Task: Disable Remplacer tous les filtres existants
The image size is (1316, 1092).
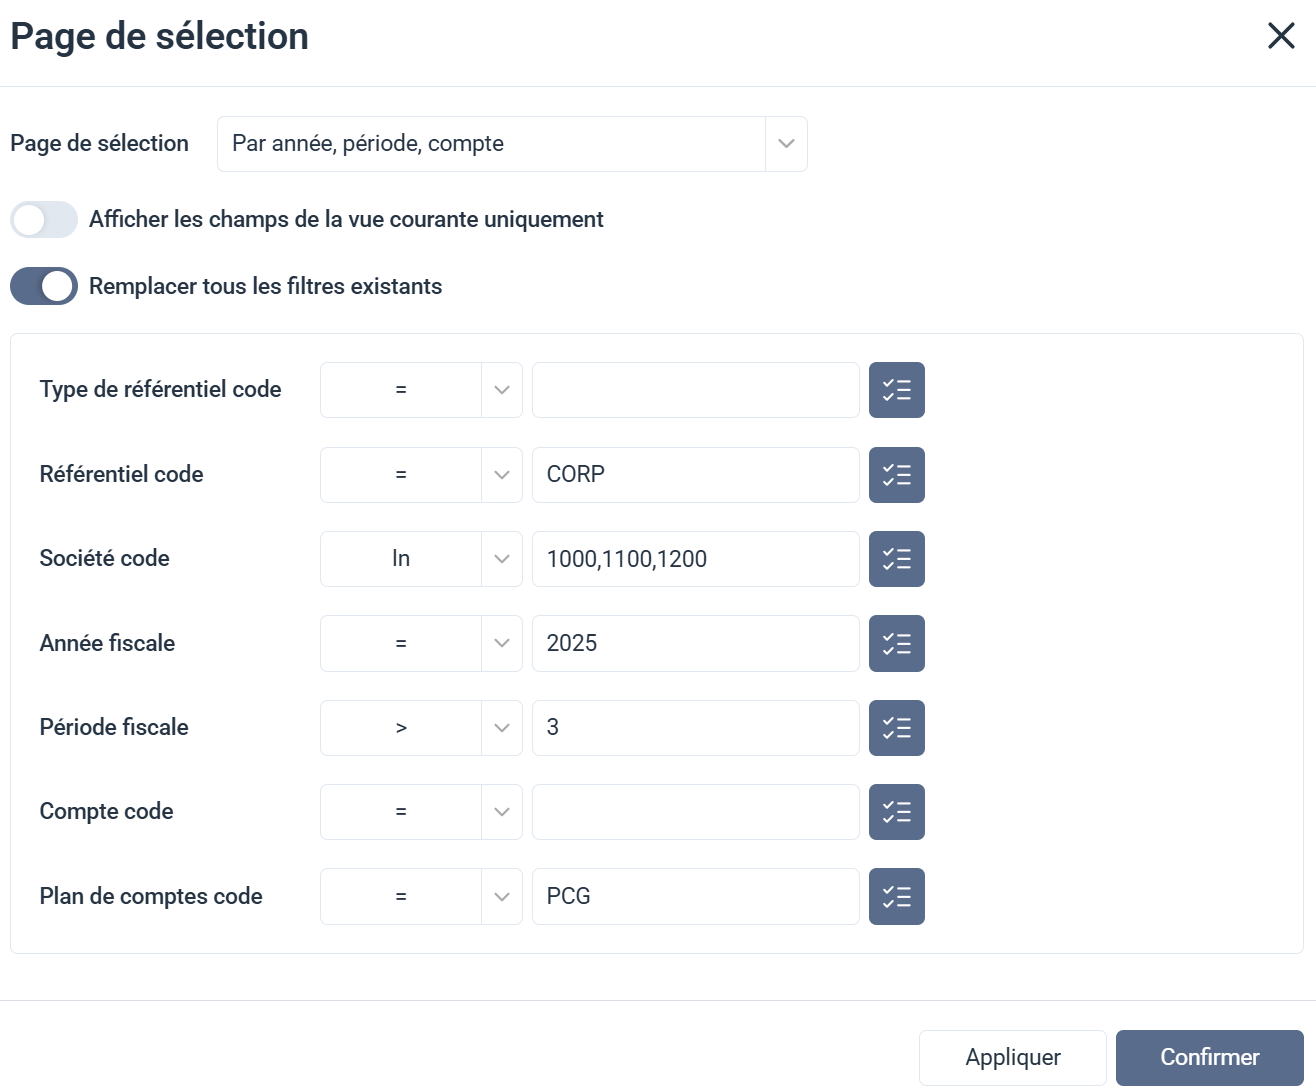Action: 44,286
